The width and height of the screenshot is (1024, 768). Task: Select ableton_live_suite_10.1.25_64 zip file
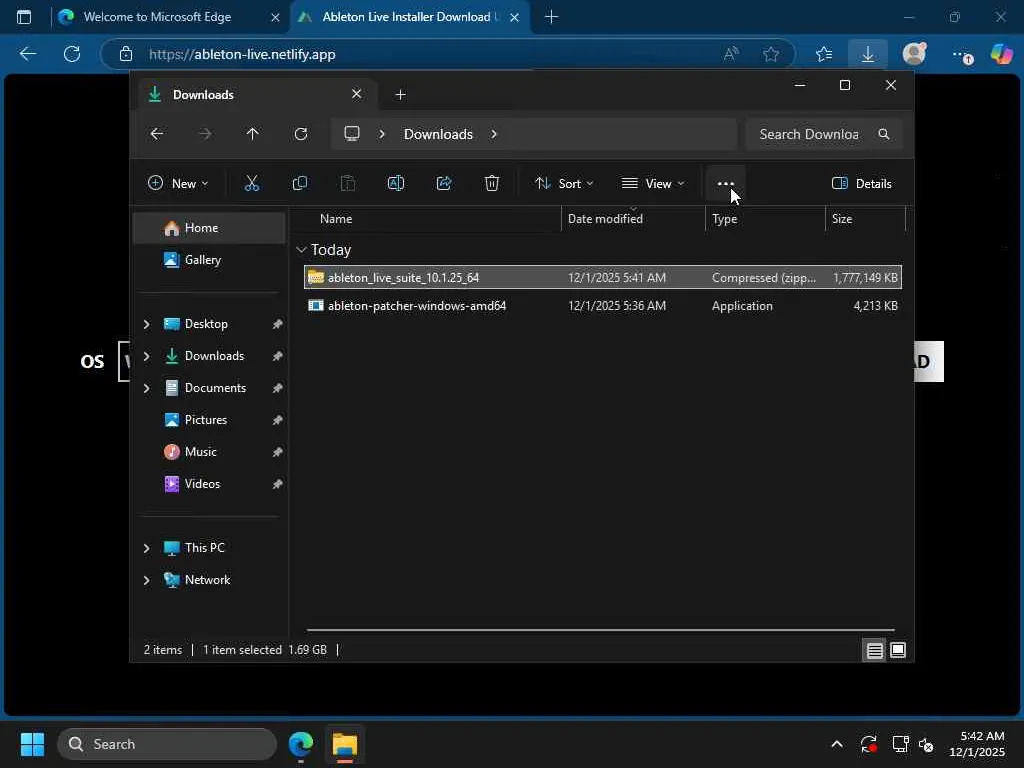point(603,278)
